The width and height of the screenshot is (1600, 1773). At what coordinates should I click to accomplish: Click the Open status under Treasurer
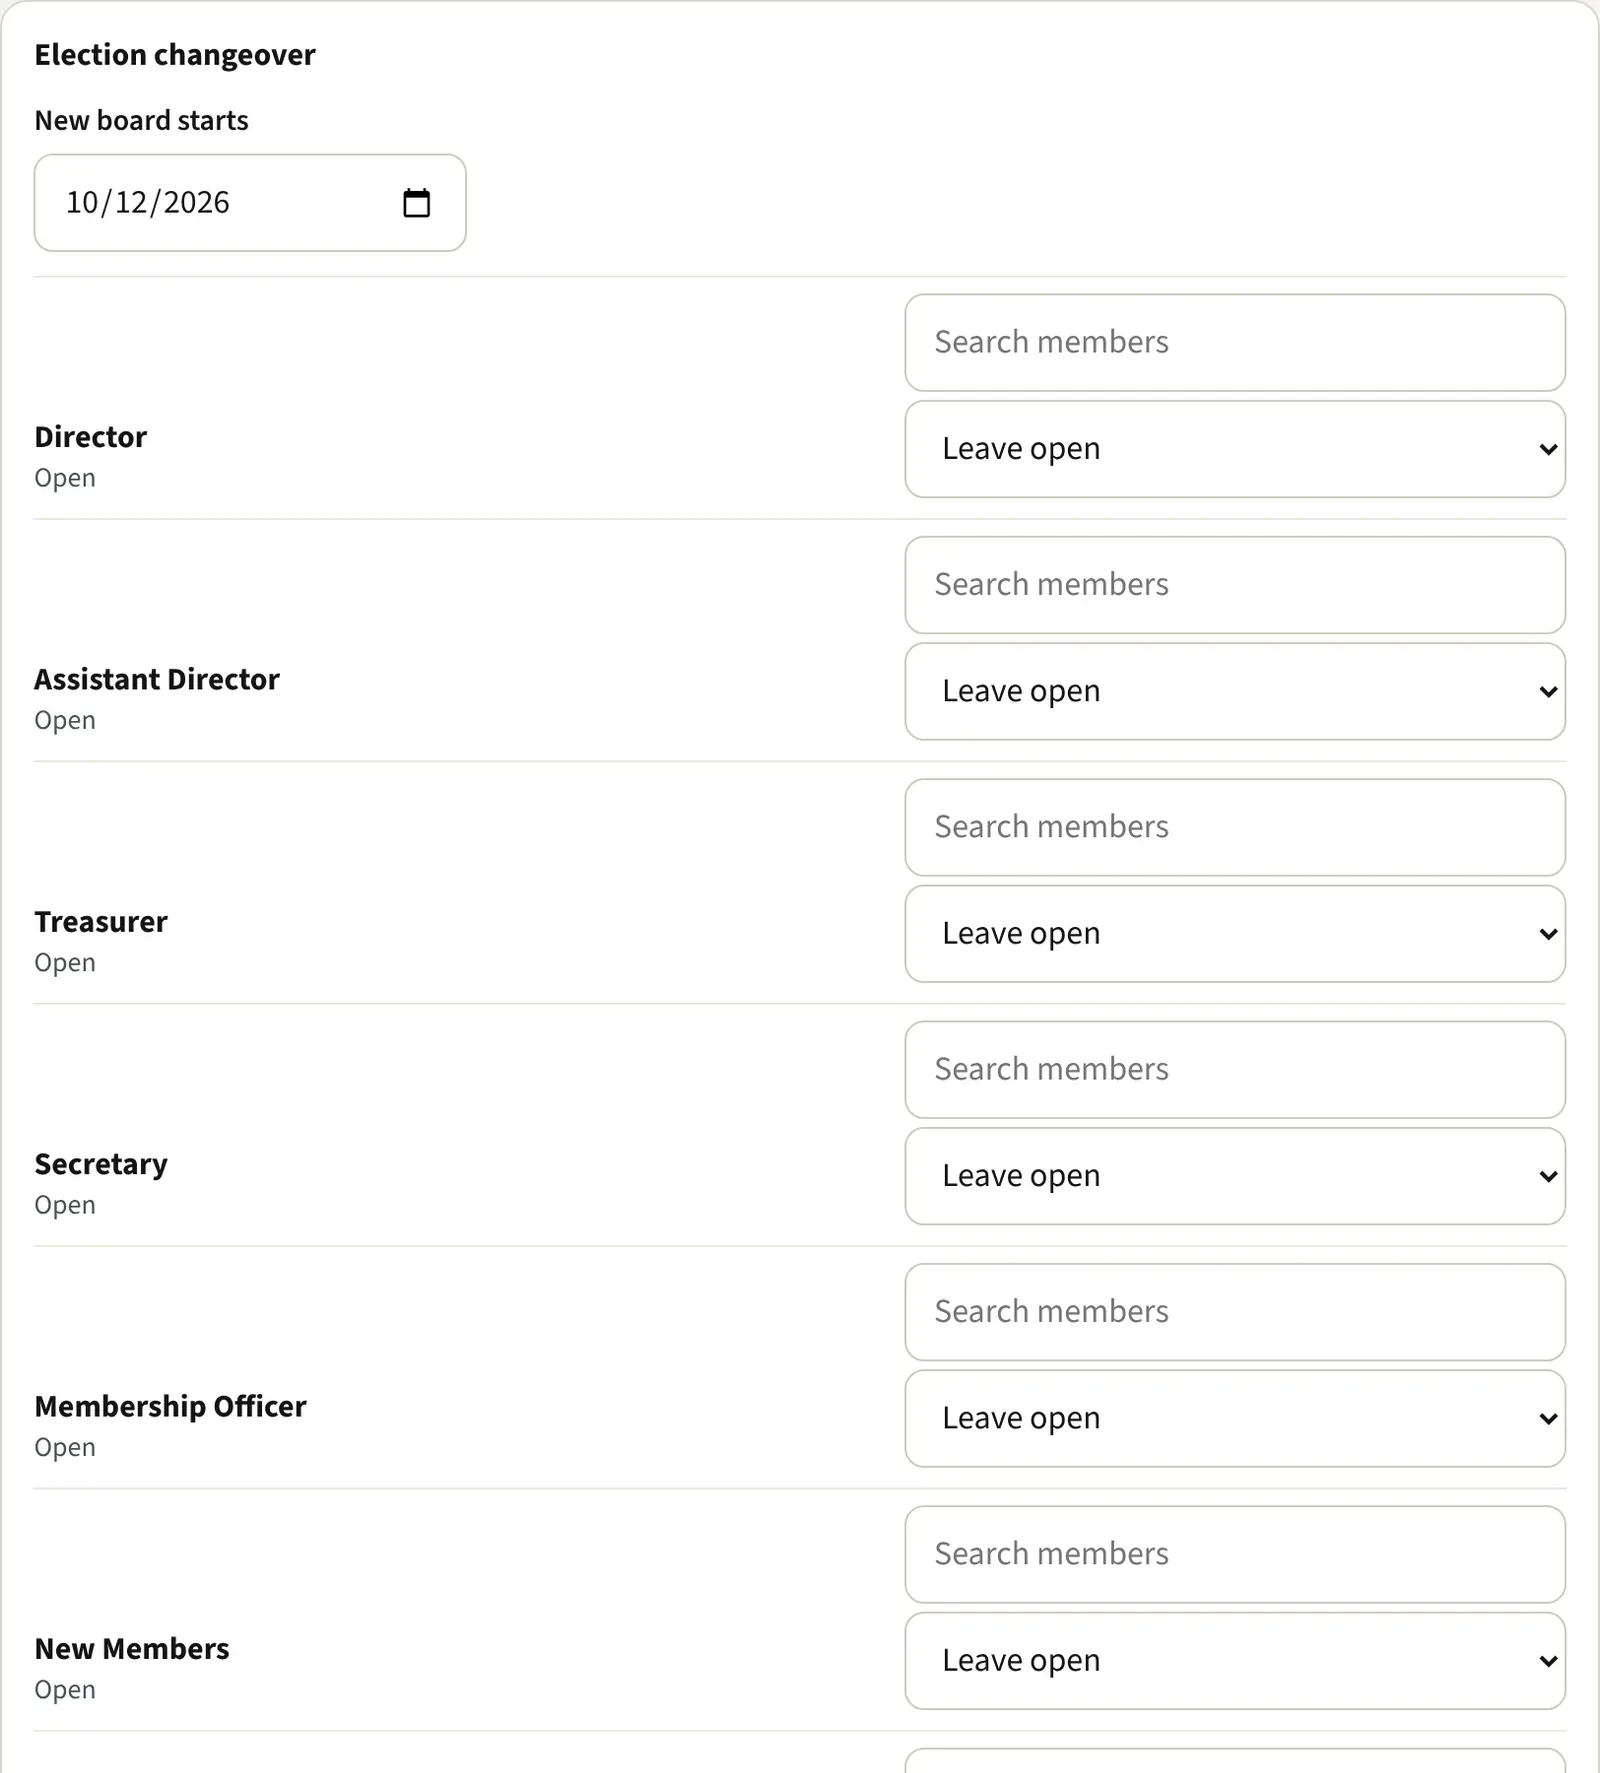click(x=65, y=963)
